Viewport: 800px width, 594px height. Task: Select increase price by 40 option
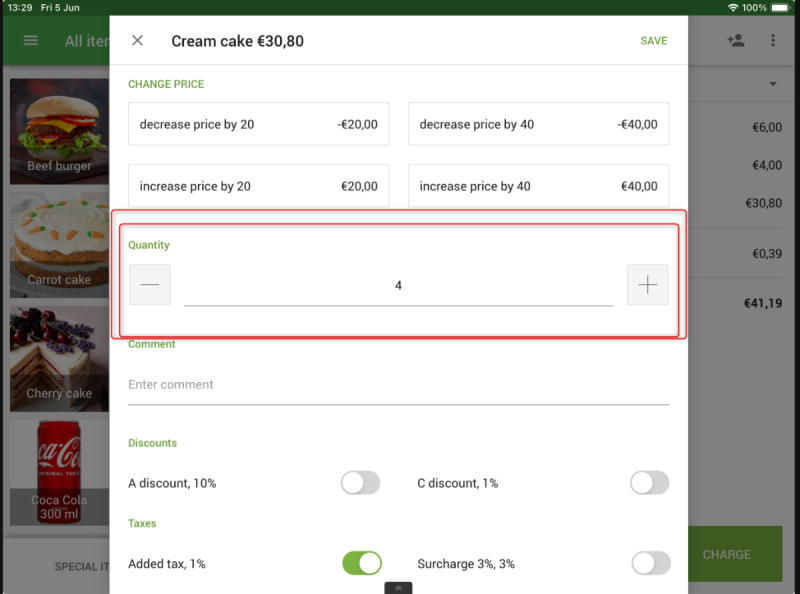538,186
